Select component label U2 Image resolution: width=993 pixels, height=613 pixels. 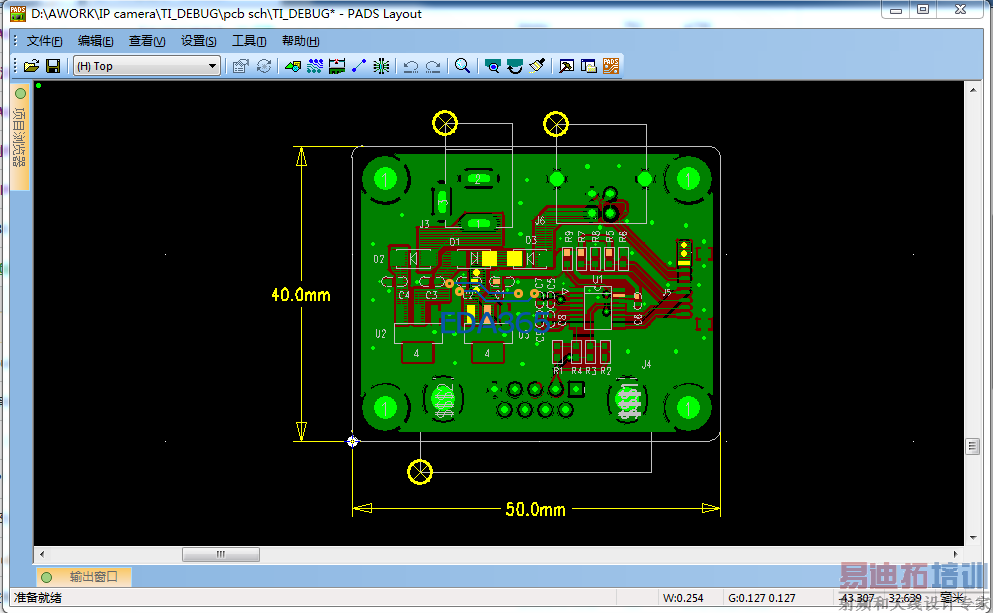point(381,334)
